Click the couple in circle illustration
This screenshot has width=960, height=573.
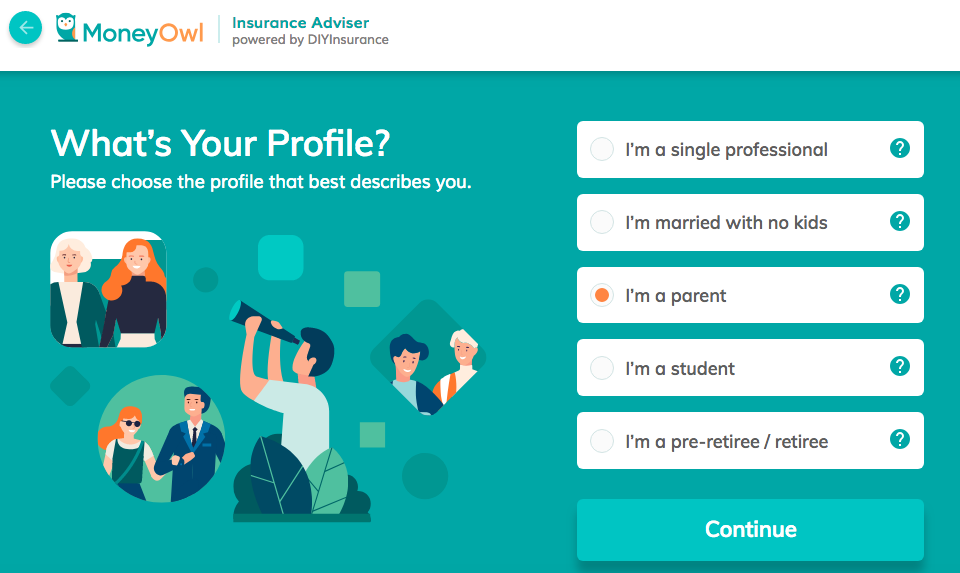click(162, 438)
